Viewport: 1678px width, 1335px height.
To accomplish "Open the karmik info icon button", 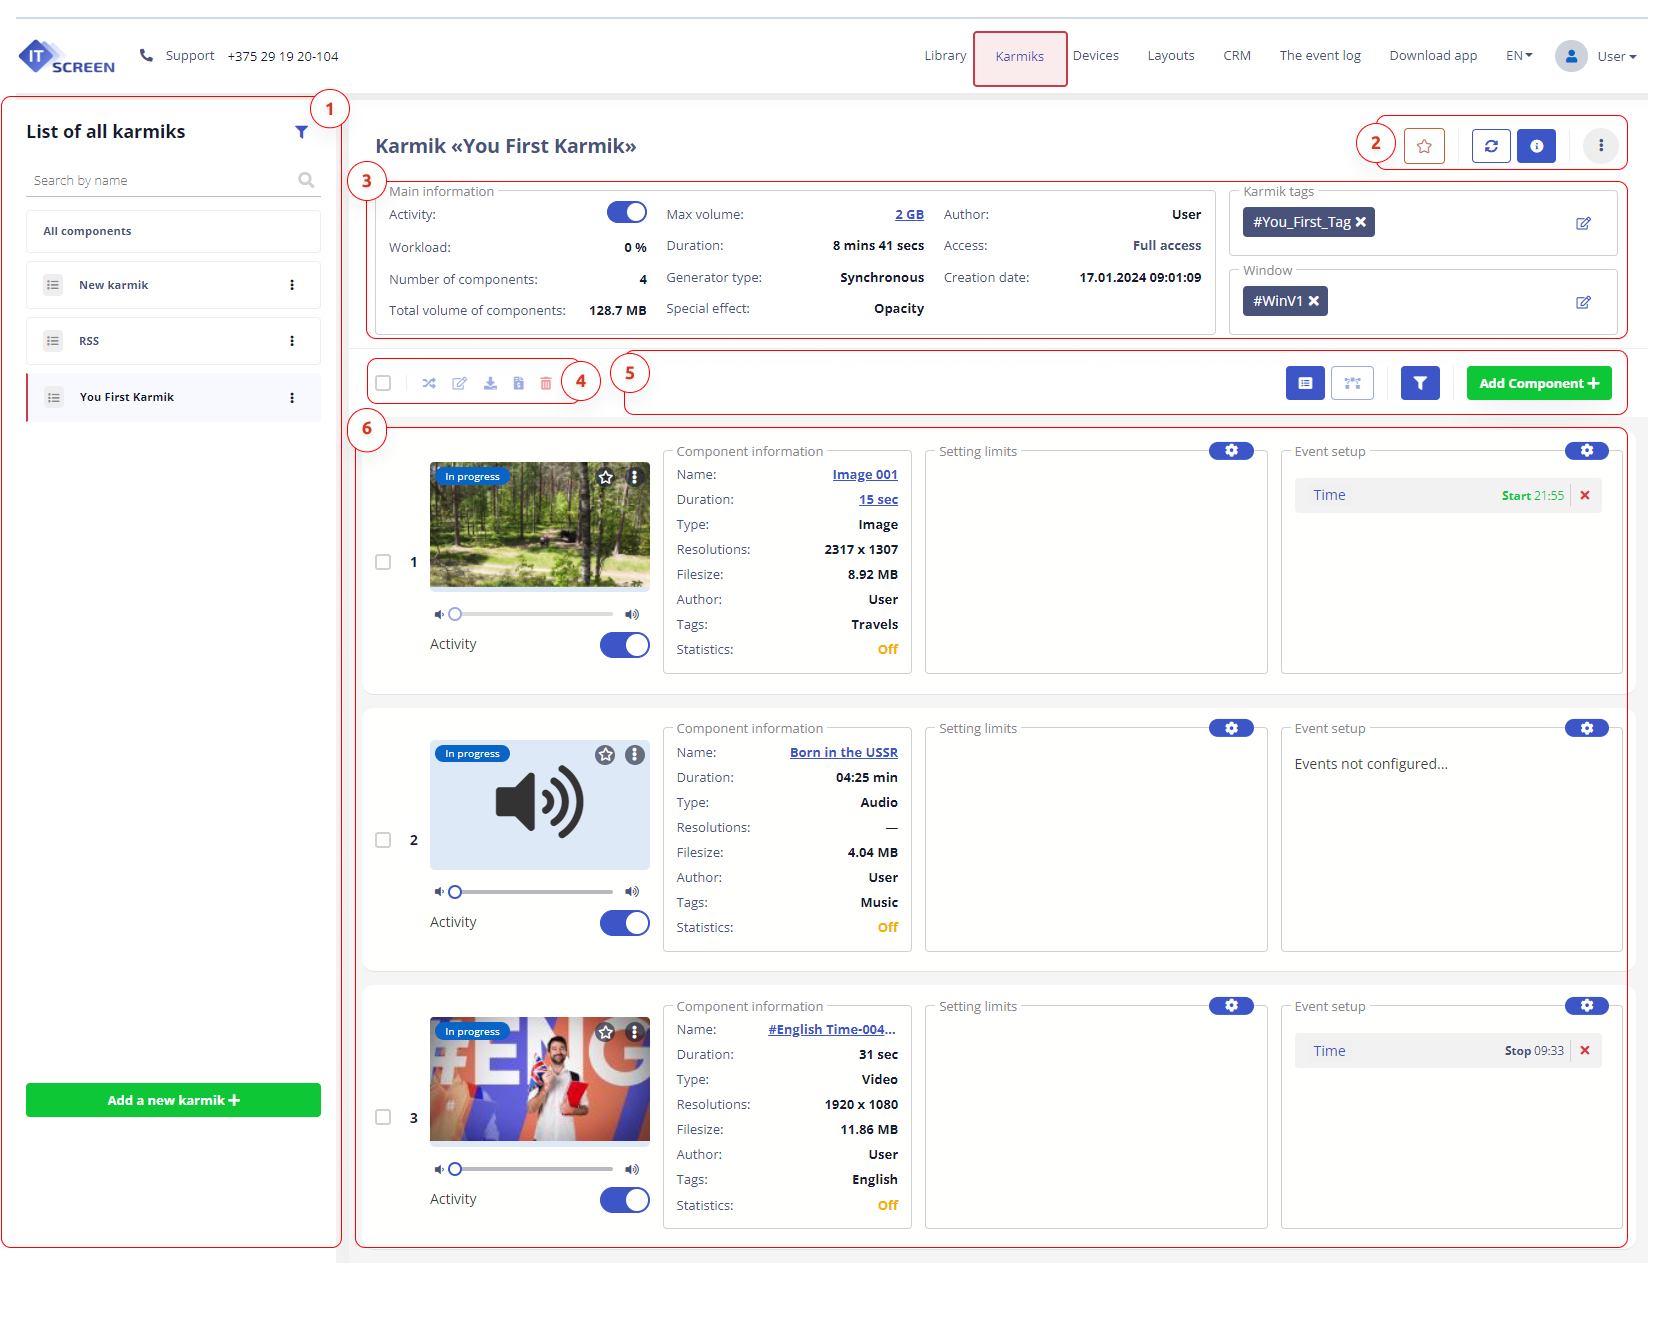I will tap(1536, 146).
